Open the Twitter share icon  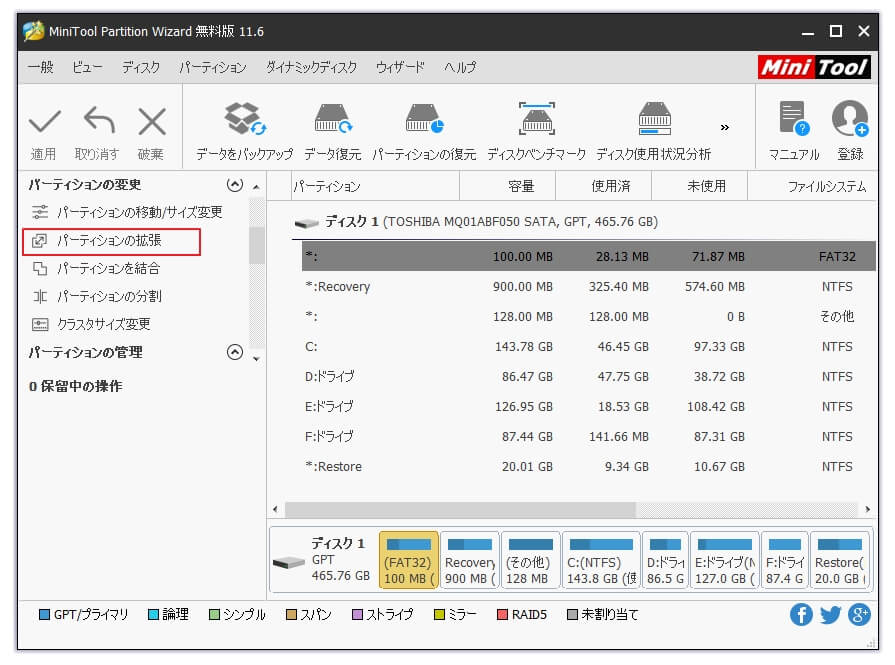831,615
